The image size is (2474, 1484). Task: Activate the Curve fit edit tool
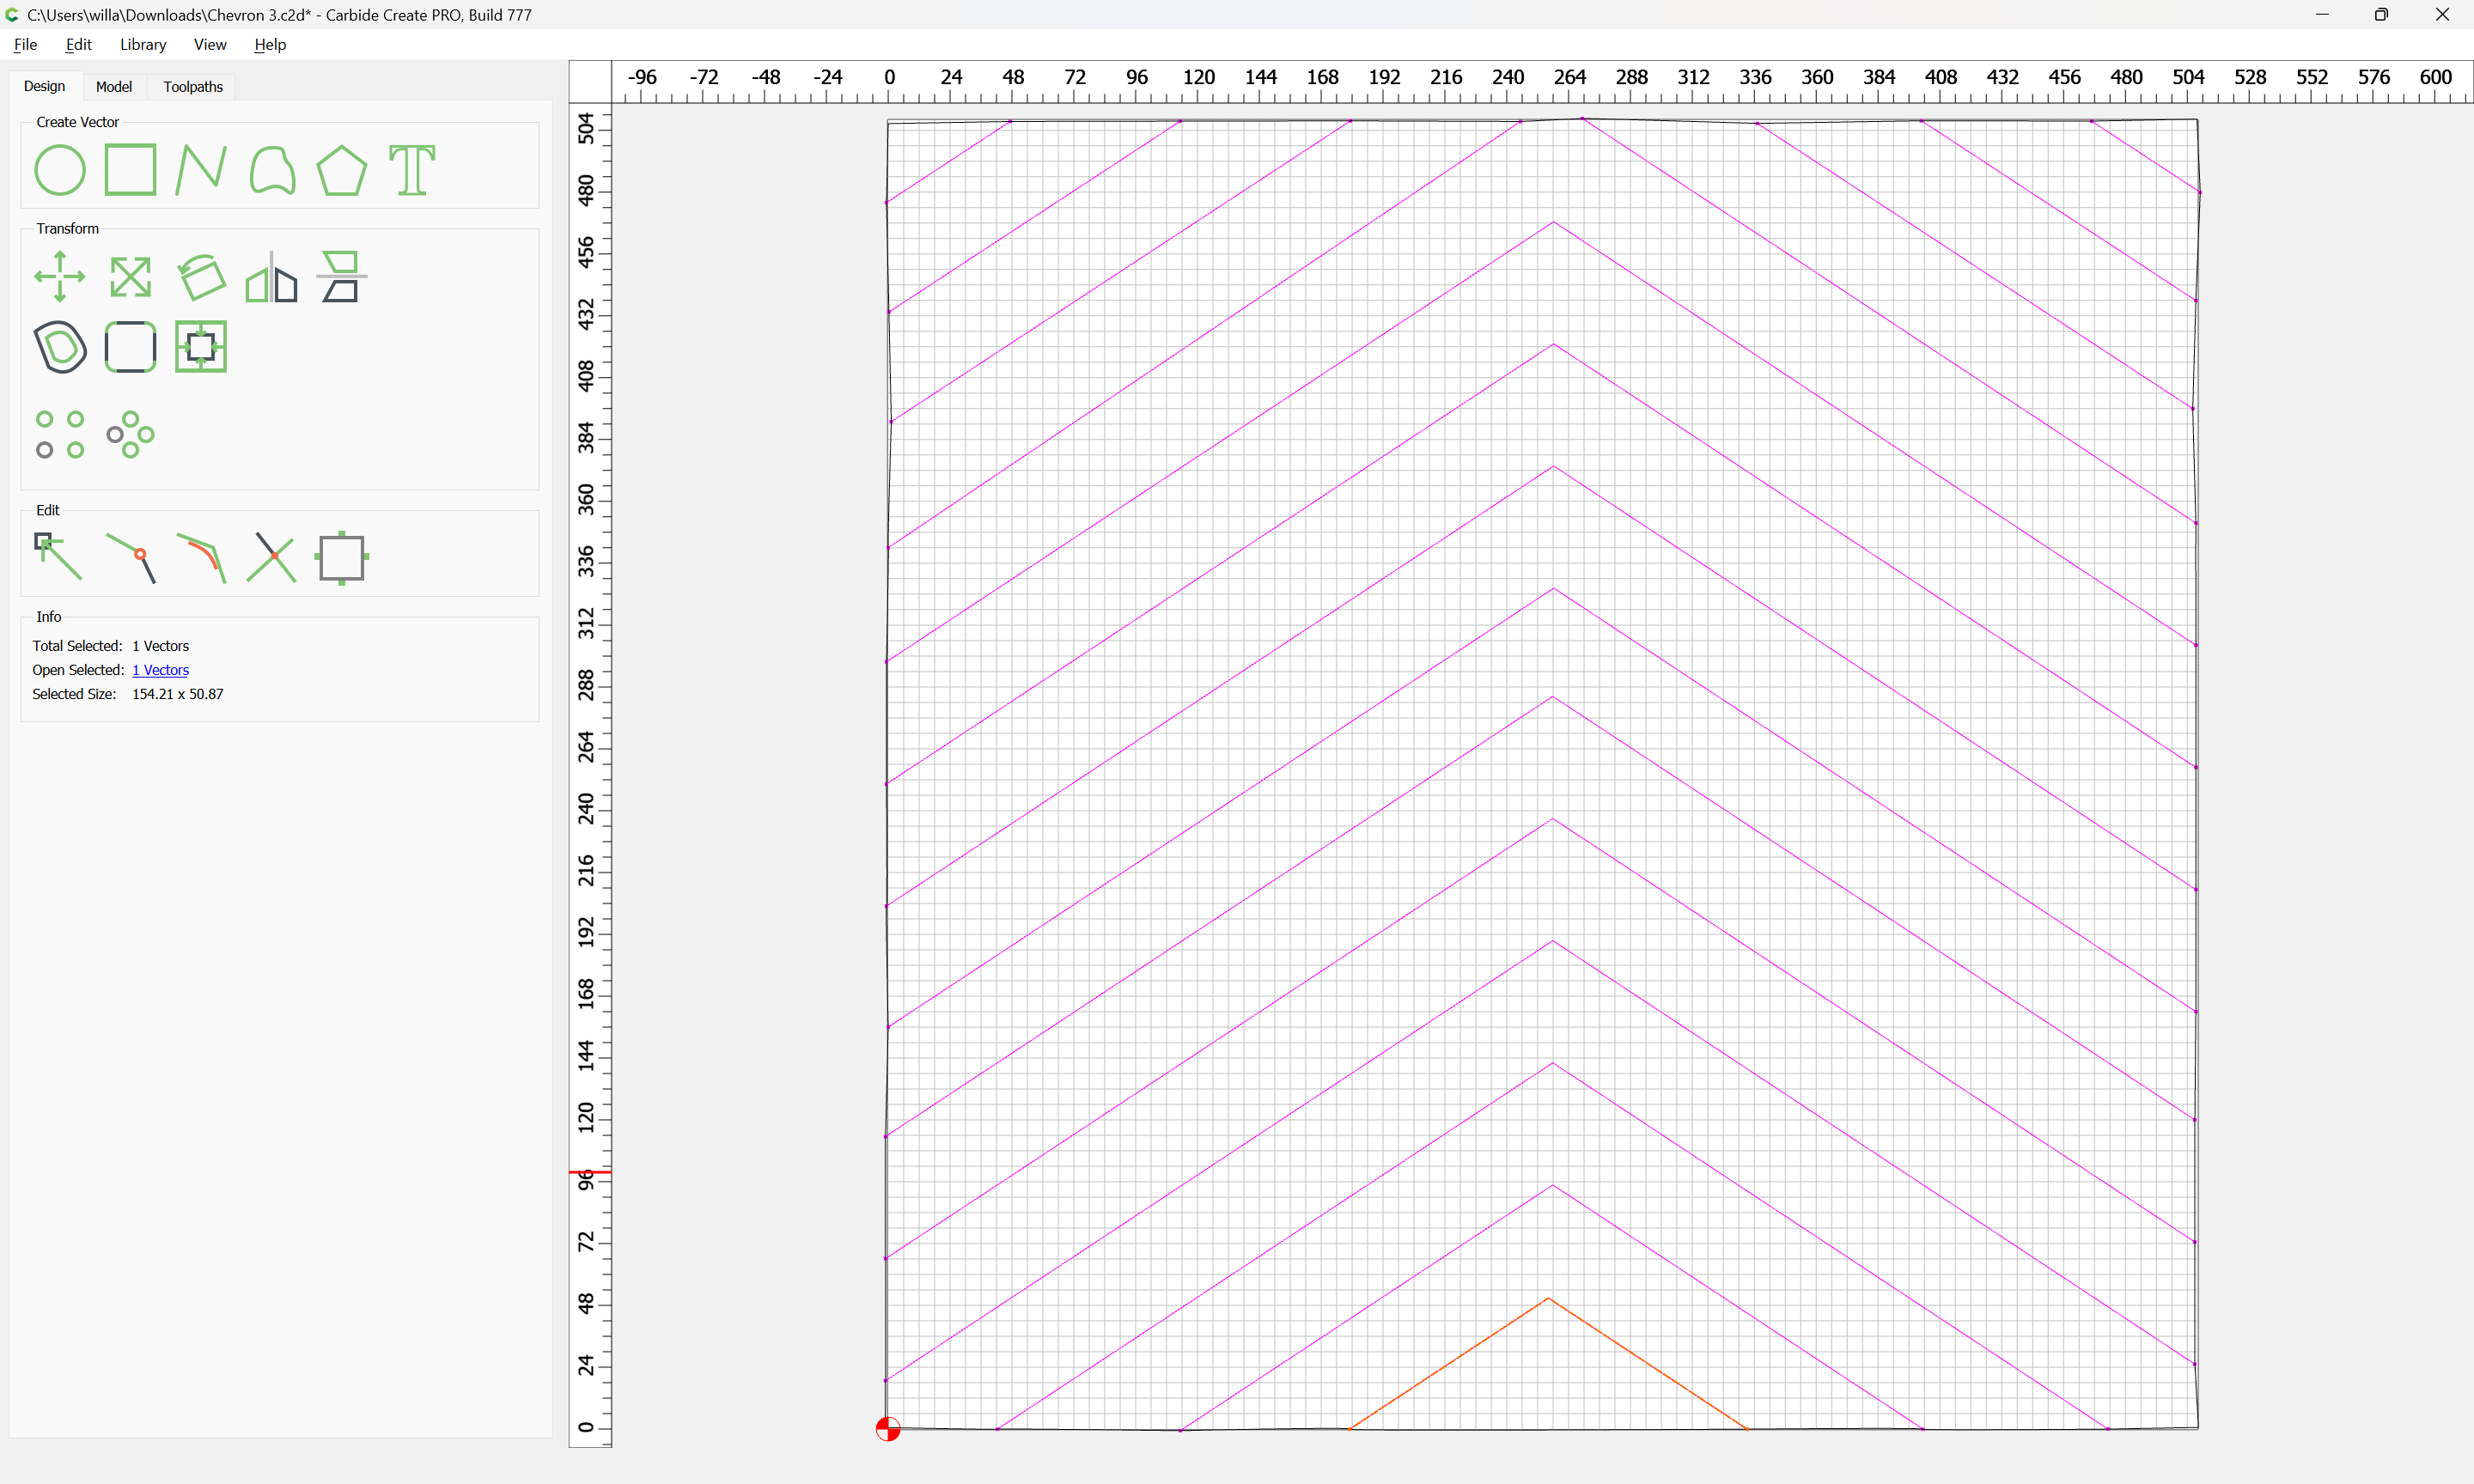tap(201, 557)
